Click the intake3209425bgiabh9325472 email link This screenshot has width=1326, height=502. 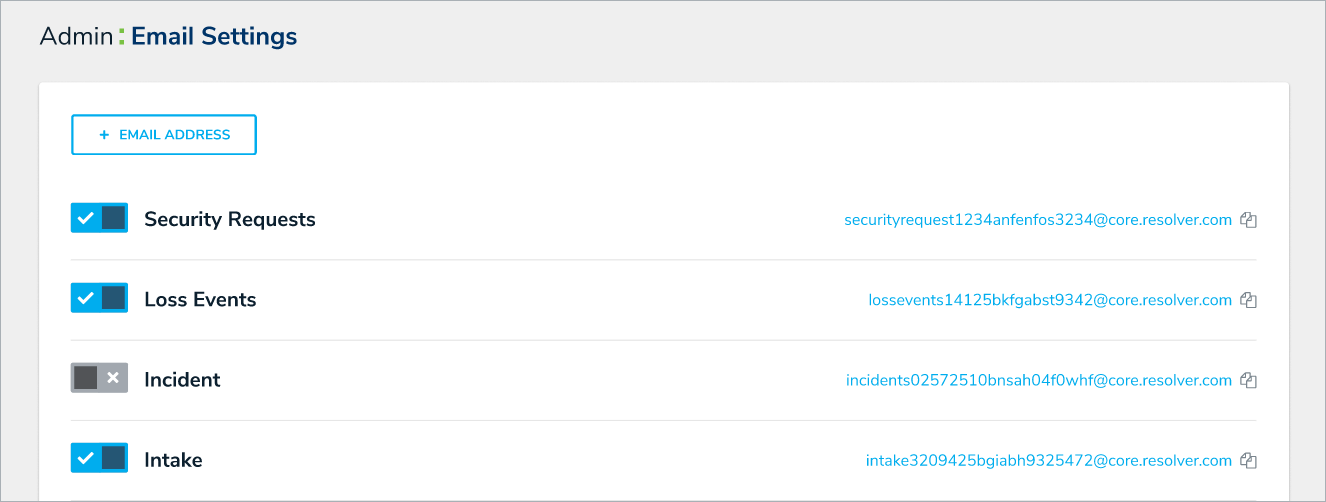1049,461
